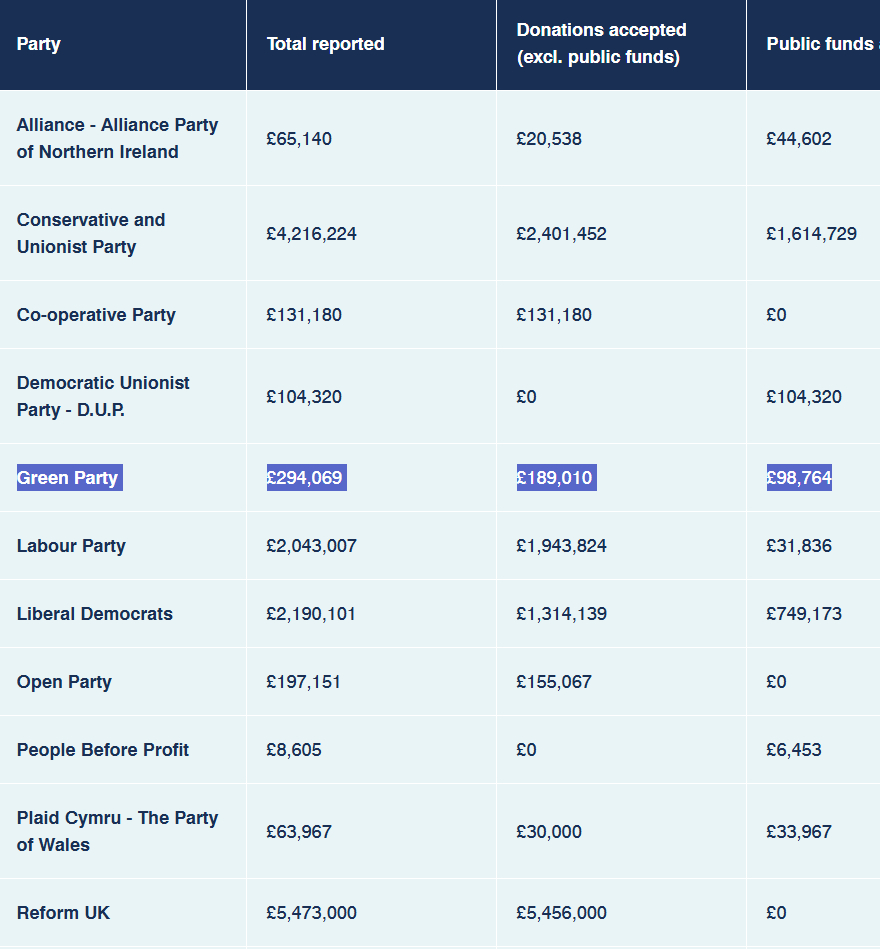This screenshot has width=880, height=949.
Task: Click Liberal Democrats' £749,173 public funds
Action: tap(804, 614)
